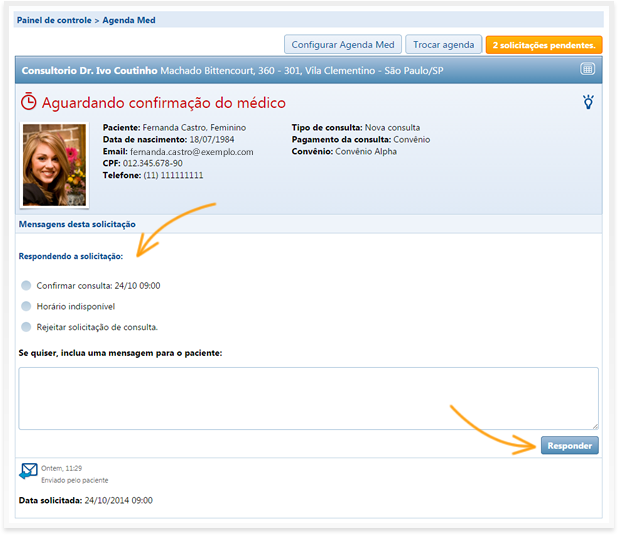
Task: Click Tipo de consulta Nova consulta text
Action: [356, 128]
